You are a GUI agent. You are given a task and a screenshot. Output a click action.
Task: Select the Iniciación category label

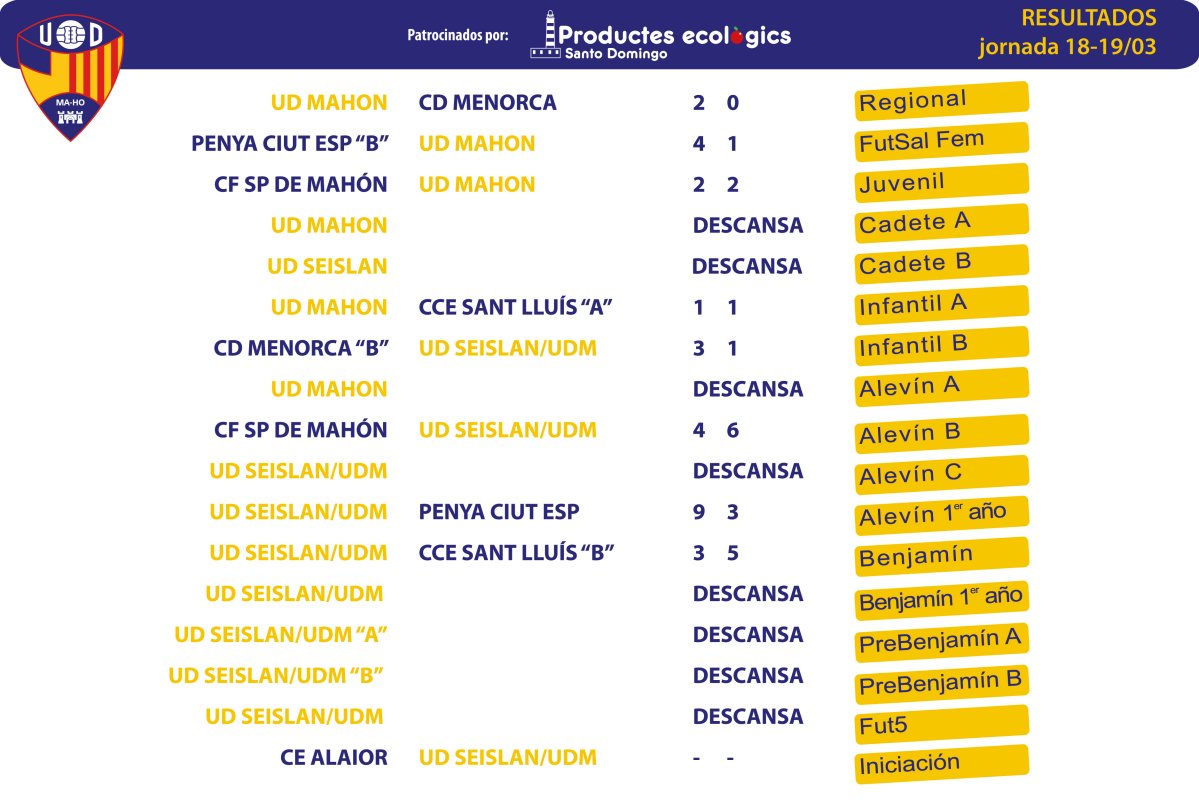click(941, 764)
